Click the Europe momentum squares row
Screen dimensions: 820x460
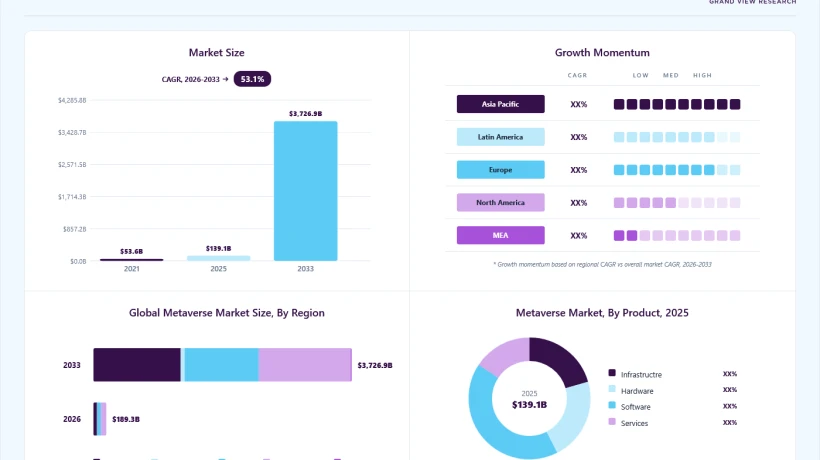click(677, 170)
